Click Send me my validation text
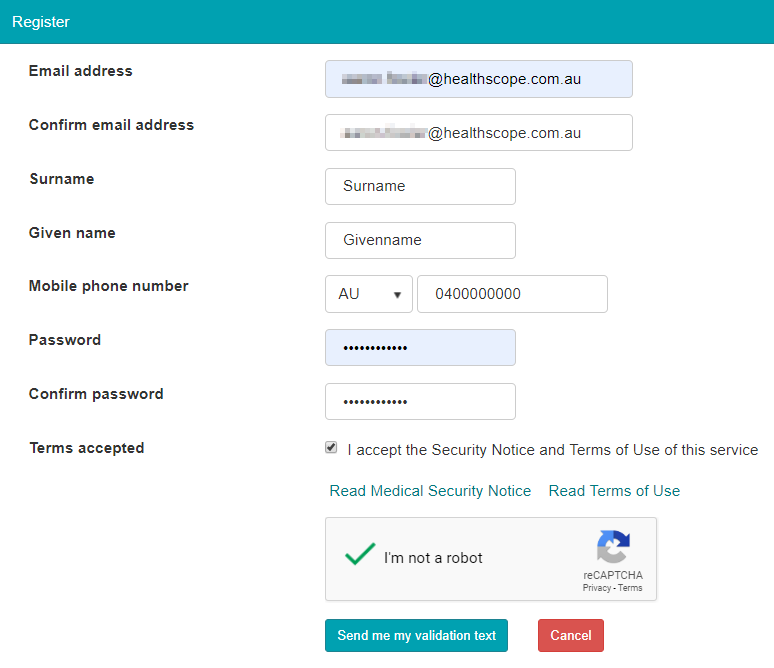This screenshot has height=668, width=774. (x=416, y=636)
